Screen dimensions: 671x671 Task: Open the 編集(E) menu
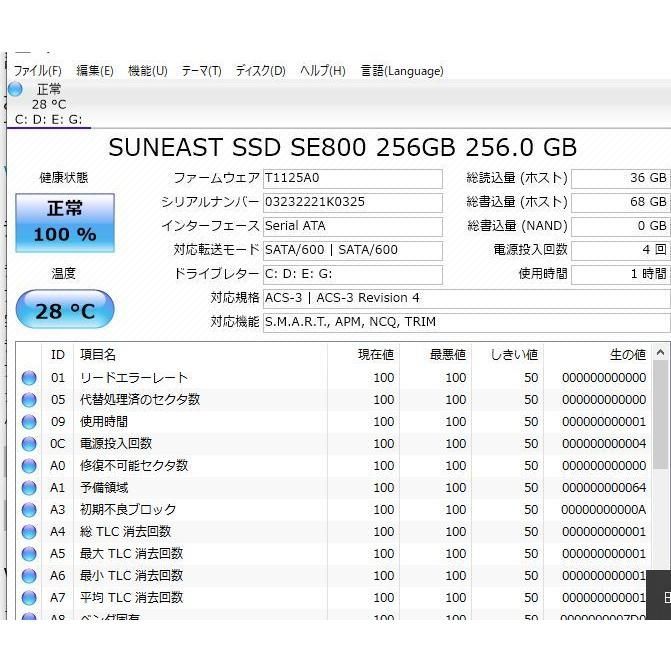[95, 71]
